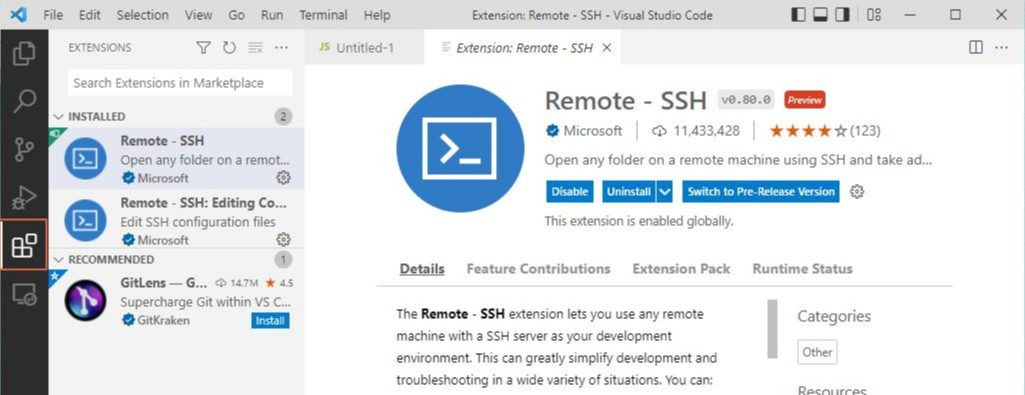Click the Preview badge
This screenshot has width=1025, height=395.
point(805,99)
